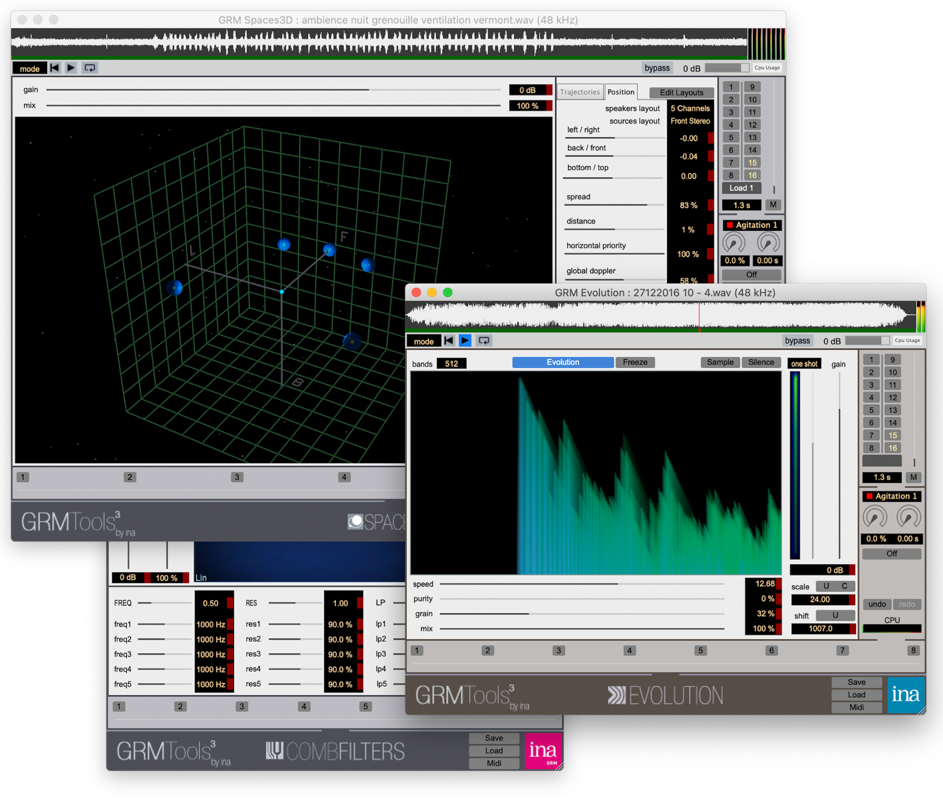The image size is (943, 806).
Task: Click the blue ina logo in Evolution
Action: point(906,695)
